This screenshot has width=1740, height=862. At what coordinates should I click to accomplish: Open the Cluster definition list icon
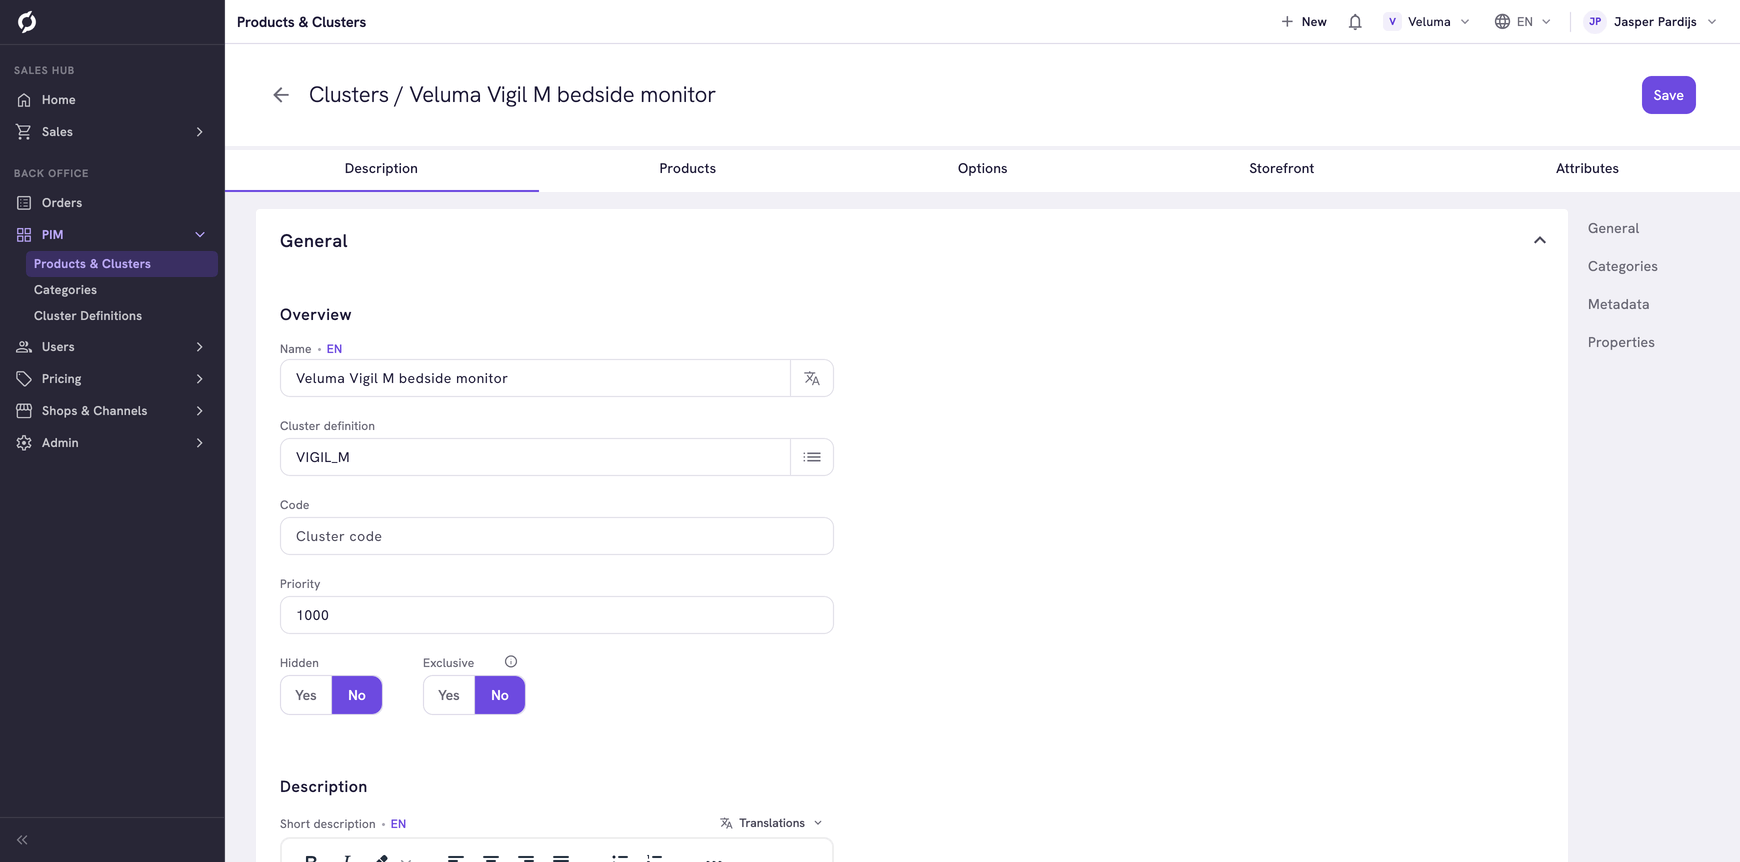click(812, 457)
